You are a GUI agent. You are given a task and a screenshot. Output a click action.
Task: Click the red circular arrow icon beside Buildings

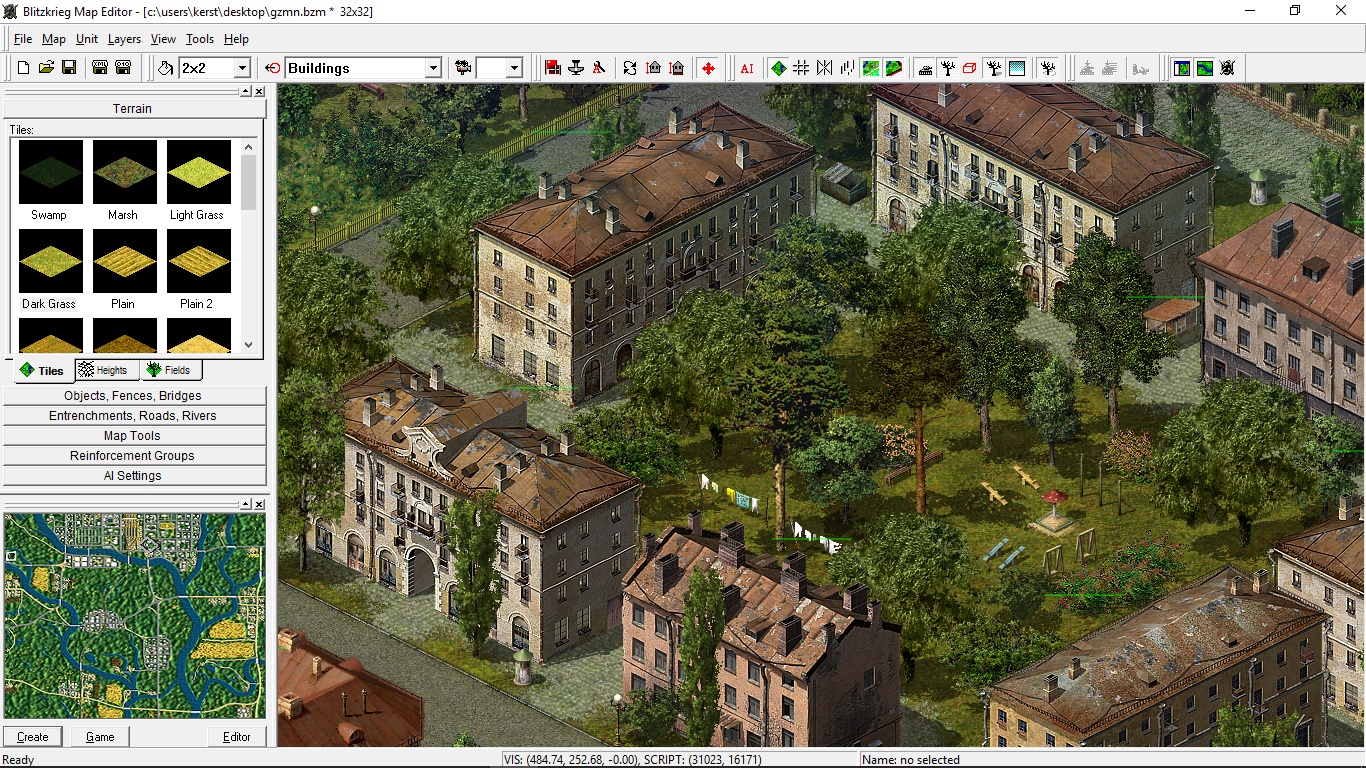coord(273,68)
